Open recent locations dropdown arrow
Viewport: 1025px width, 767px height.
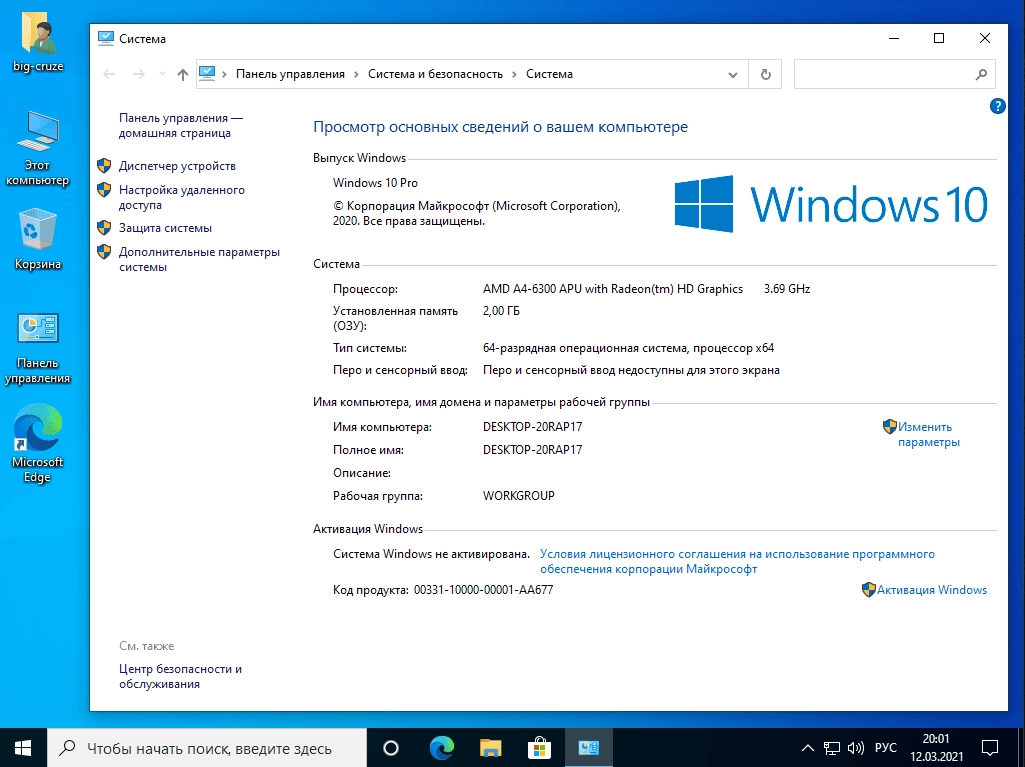(x=162, y=75)
